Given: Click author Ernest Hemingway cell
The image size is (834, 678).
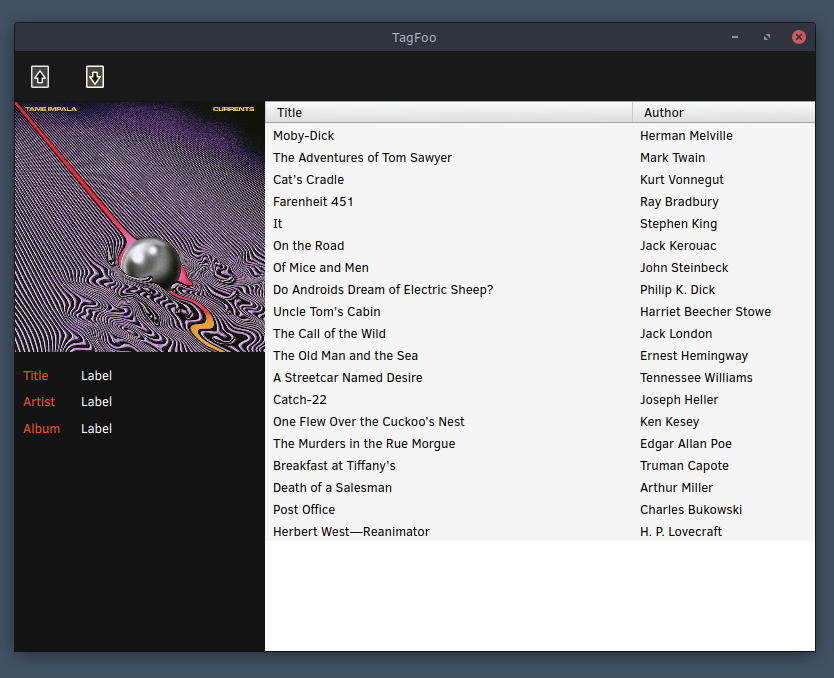Looking at the screenshot, I should [x=694, y=356].
